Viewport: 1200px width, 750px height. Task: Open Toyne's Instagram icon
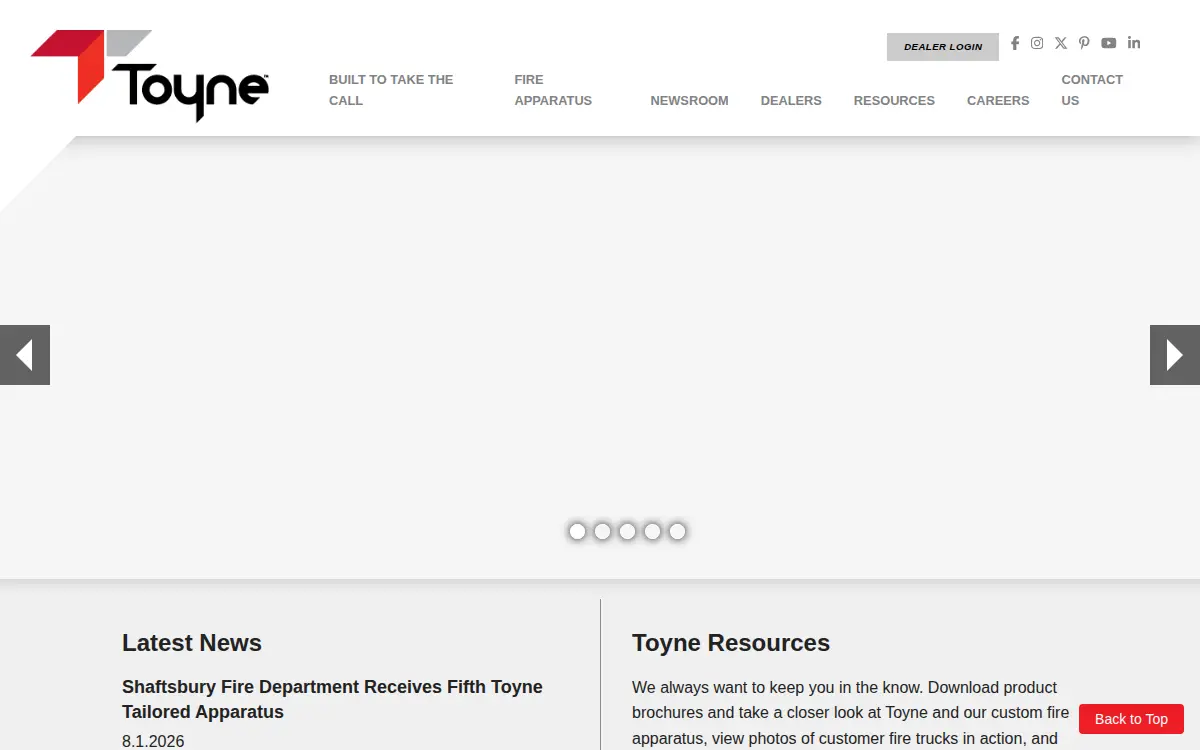pos(1037,43)
